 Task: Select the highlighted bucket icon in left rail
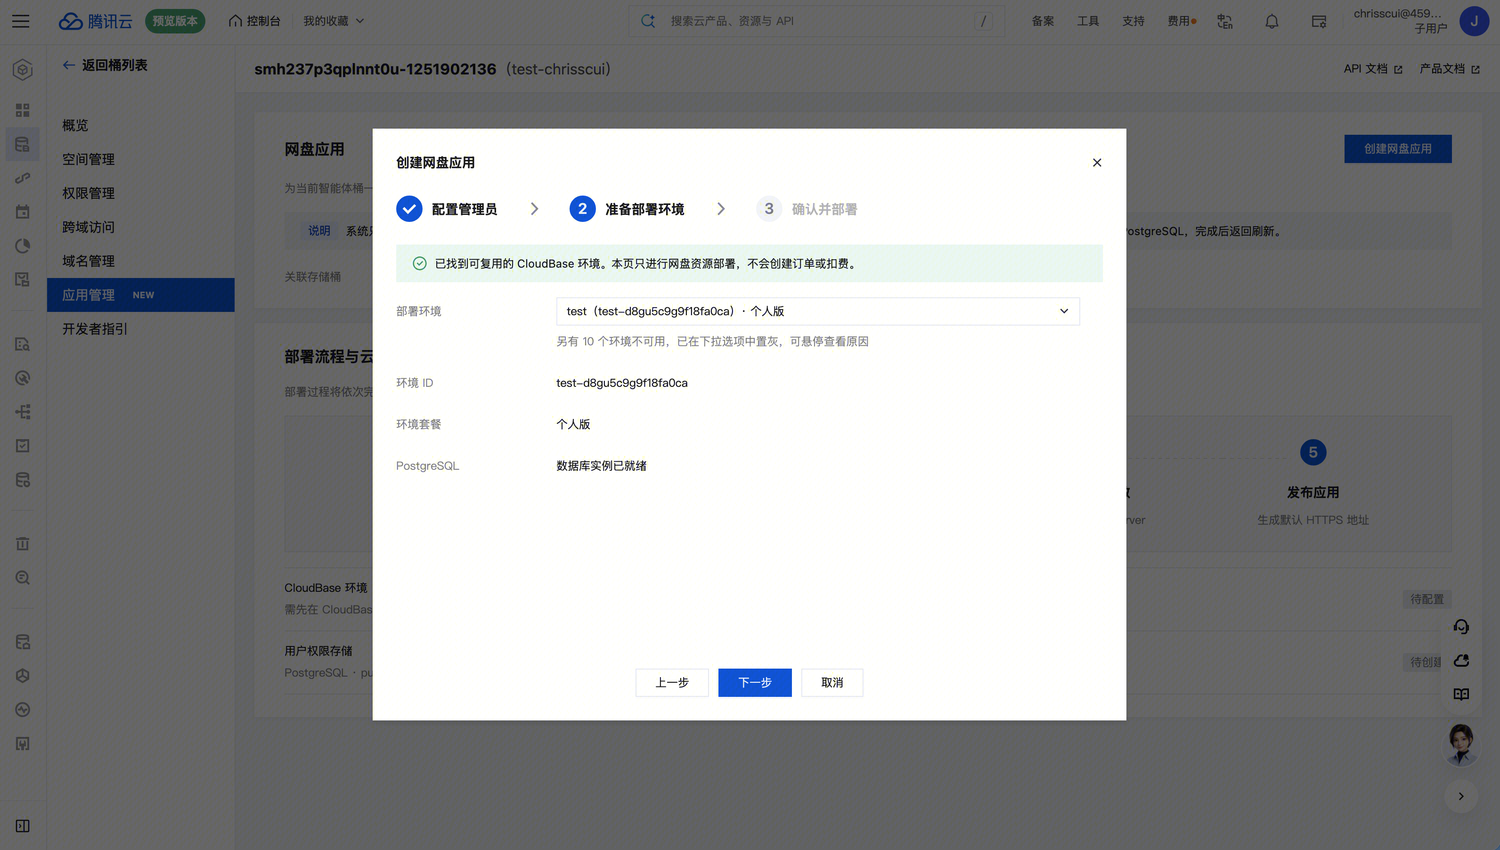pos(22,144)
